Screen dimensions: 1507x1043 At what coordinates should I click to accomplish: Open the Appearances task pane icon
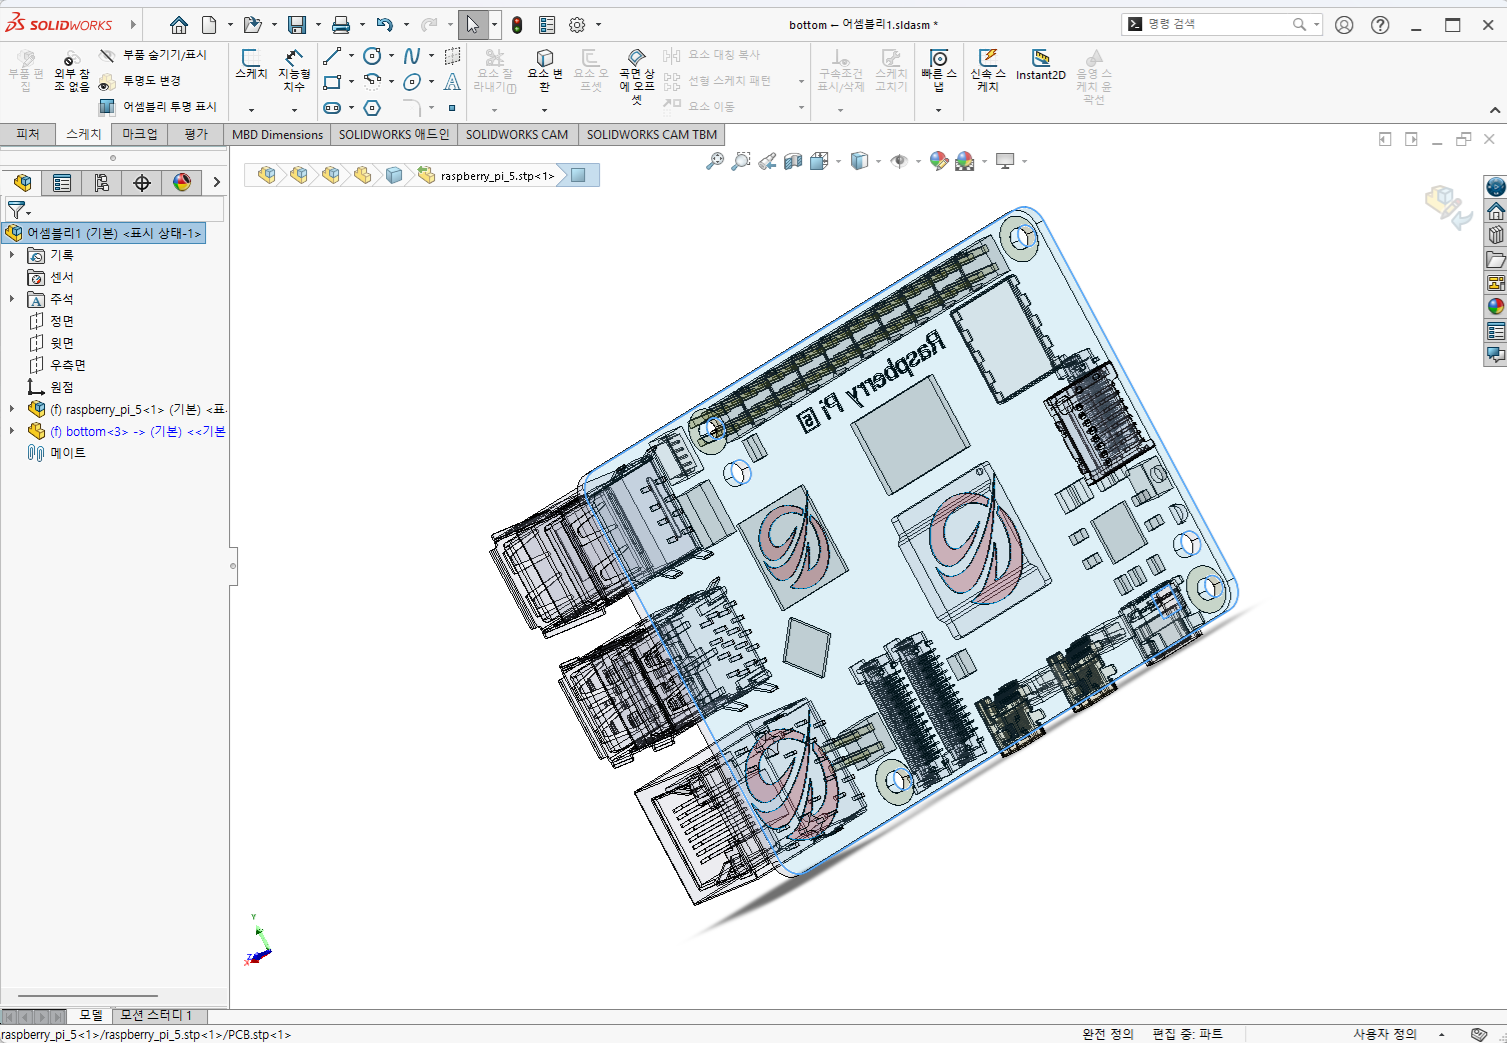click(1496, 307)
